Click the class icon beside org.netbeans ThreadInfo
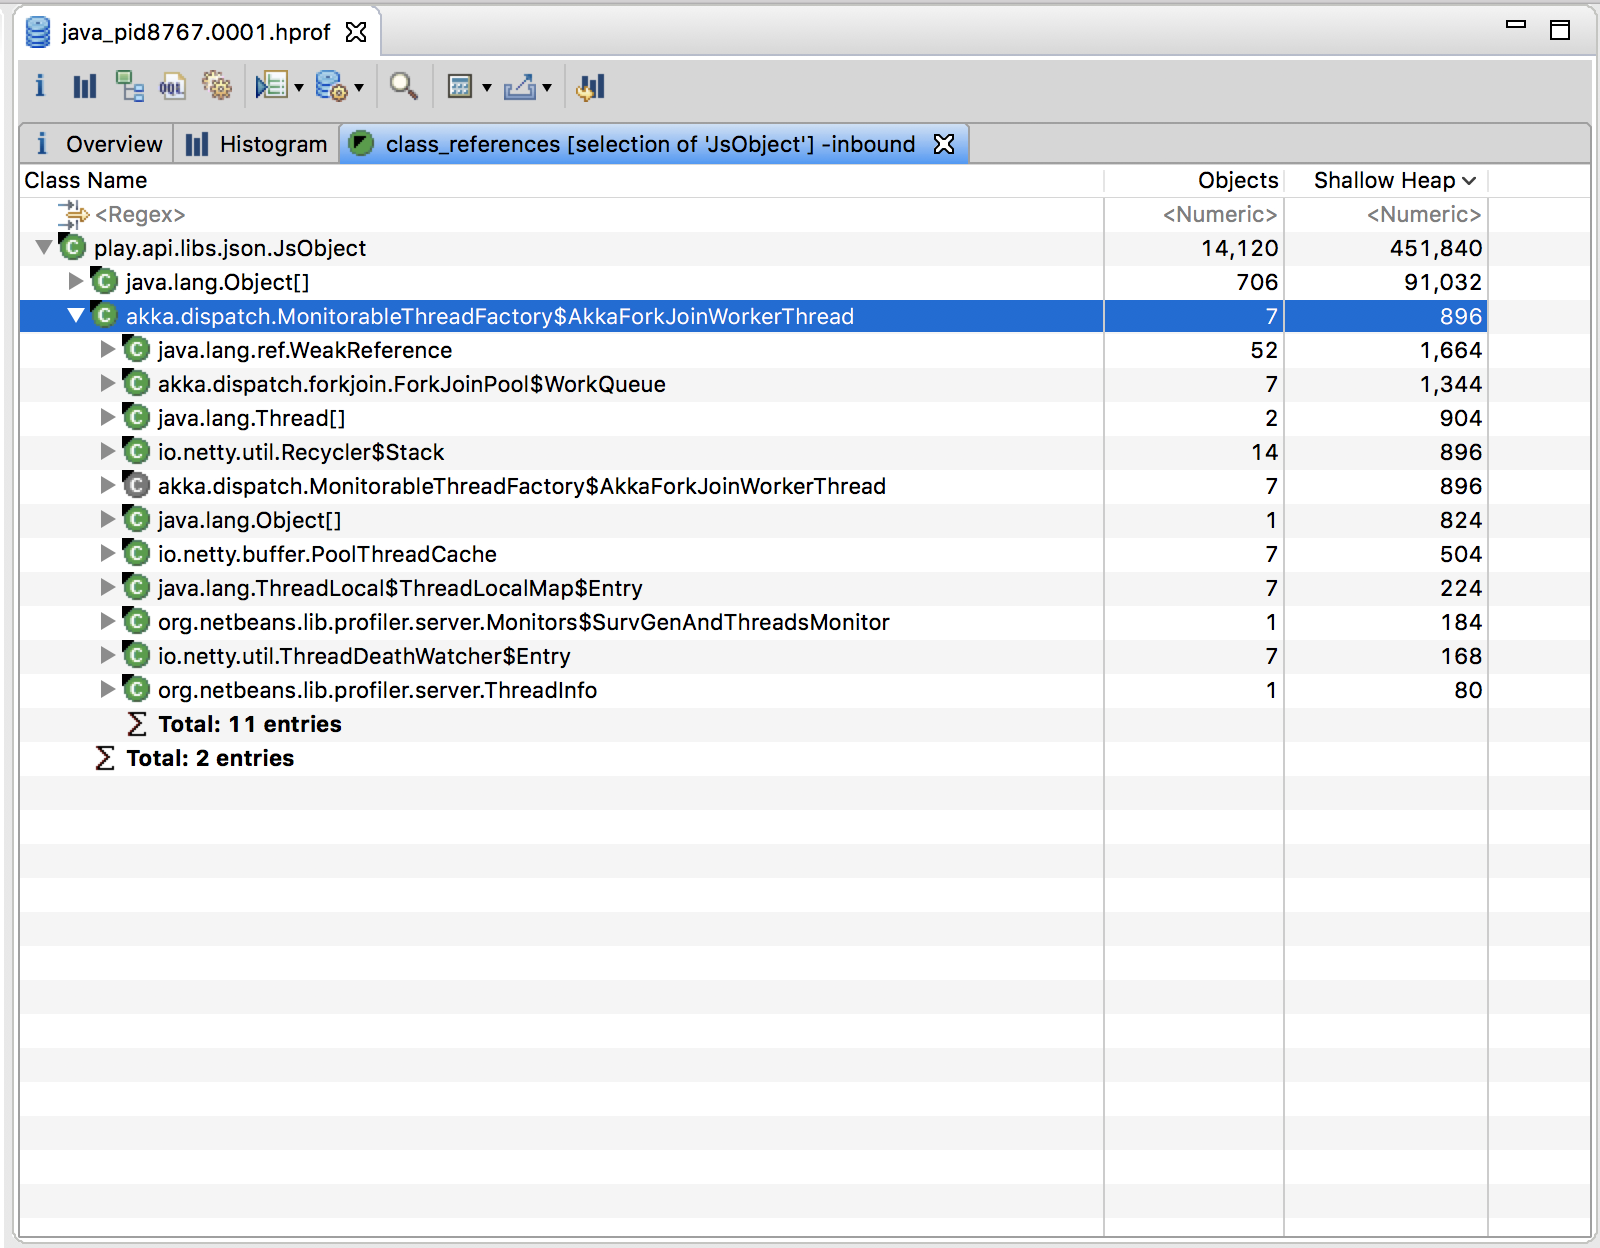 pos(136,689)
